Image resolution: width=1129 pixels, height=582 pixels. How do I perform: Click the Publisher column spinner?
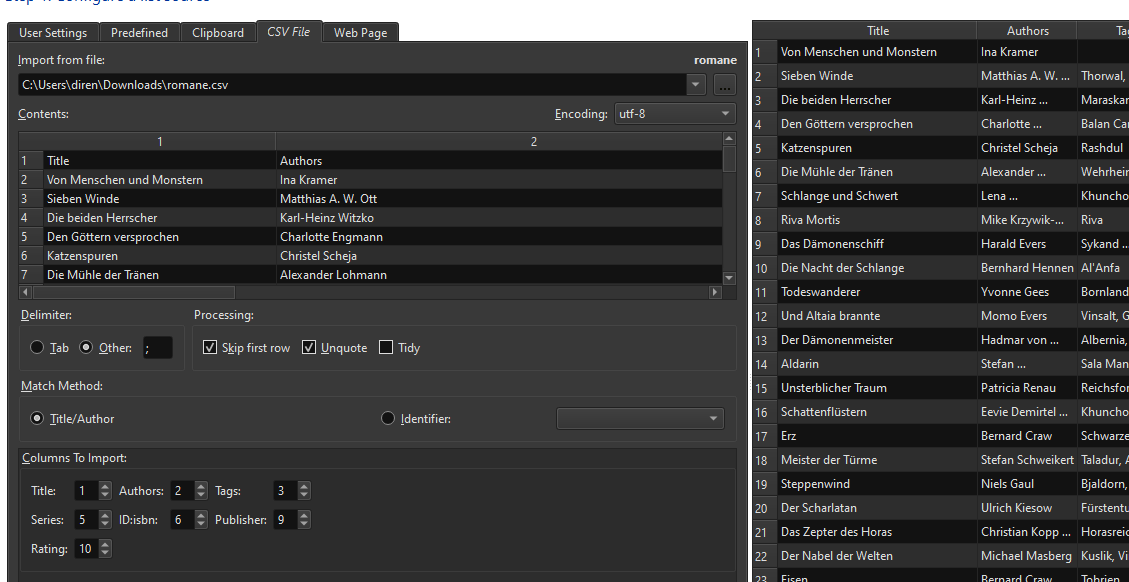click(x=292, y=520)
